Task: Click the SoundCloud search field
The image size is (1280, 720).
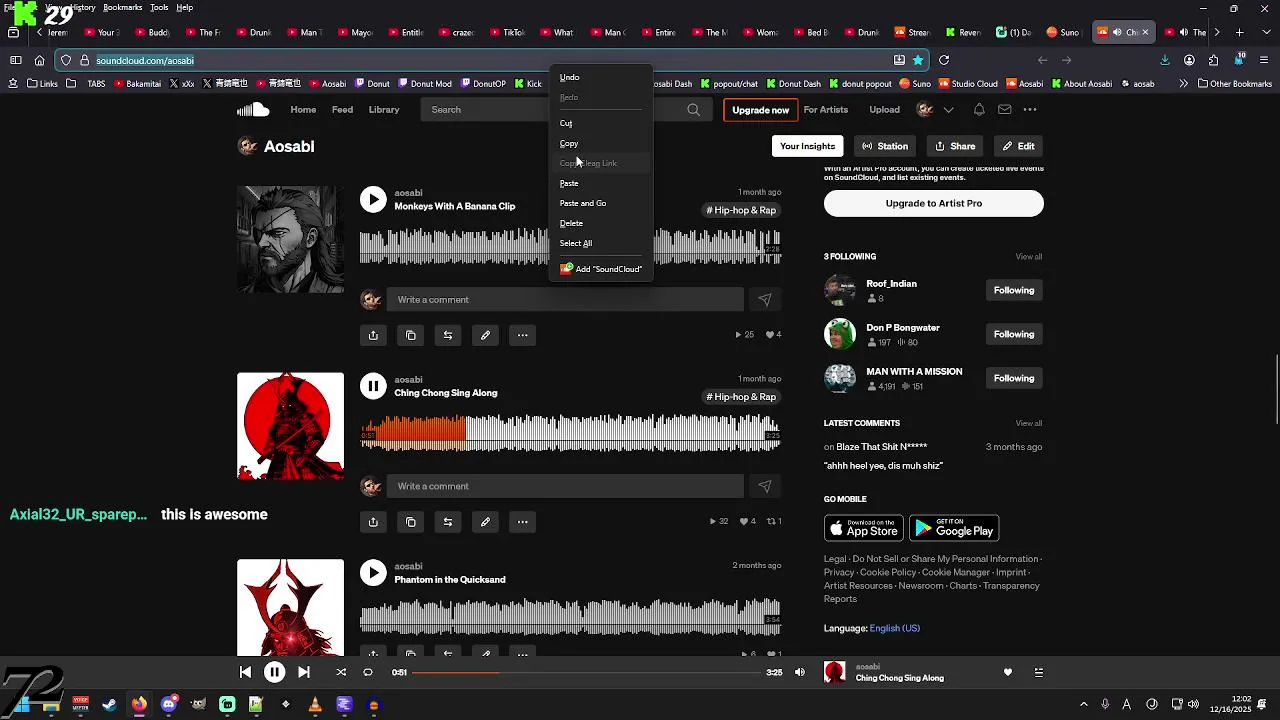Action: pyautogui.click(x=565, y=110)
